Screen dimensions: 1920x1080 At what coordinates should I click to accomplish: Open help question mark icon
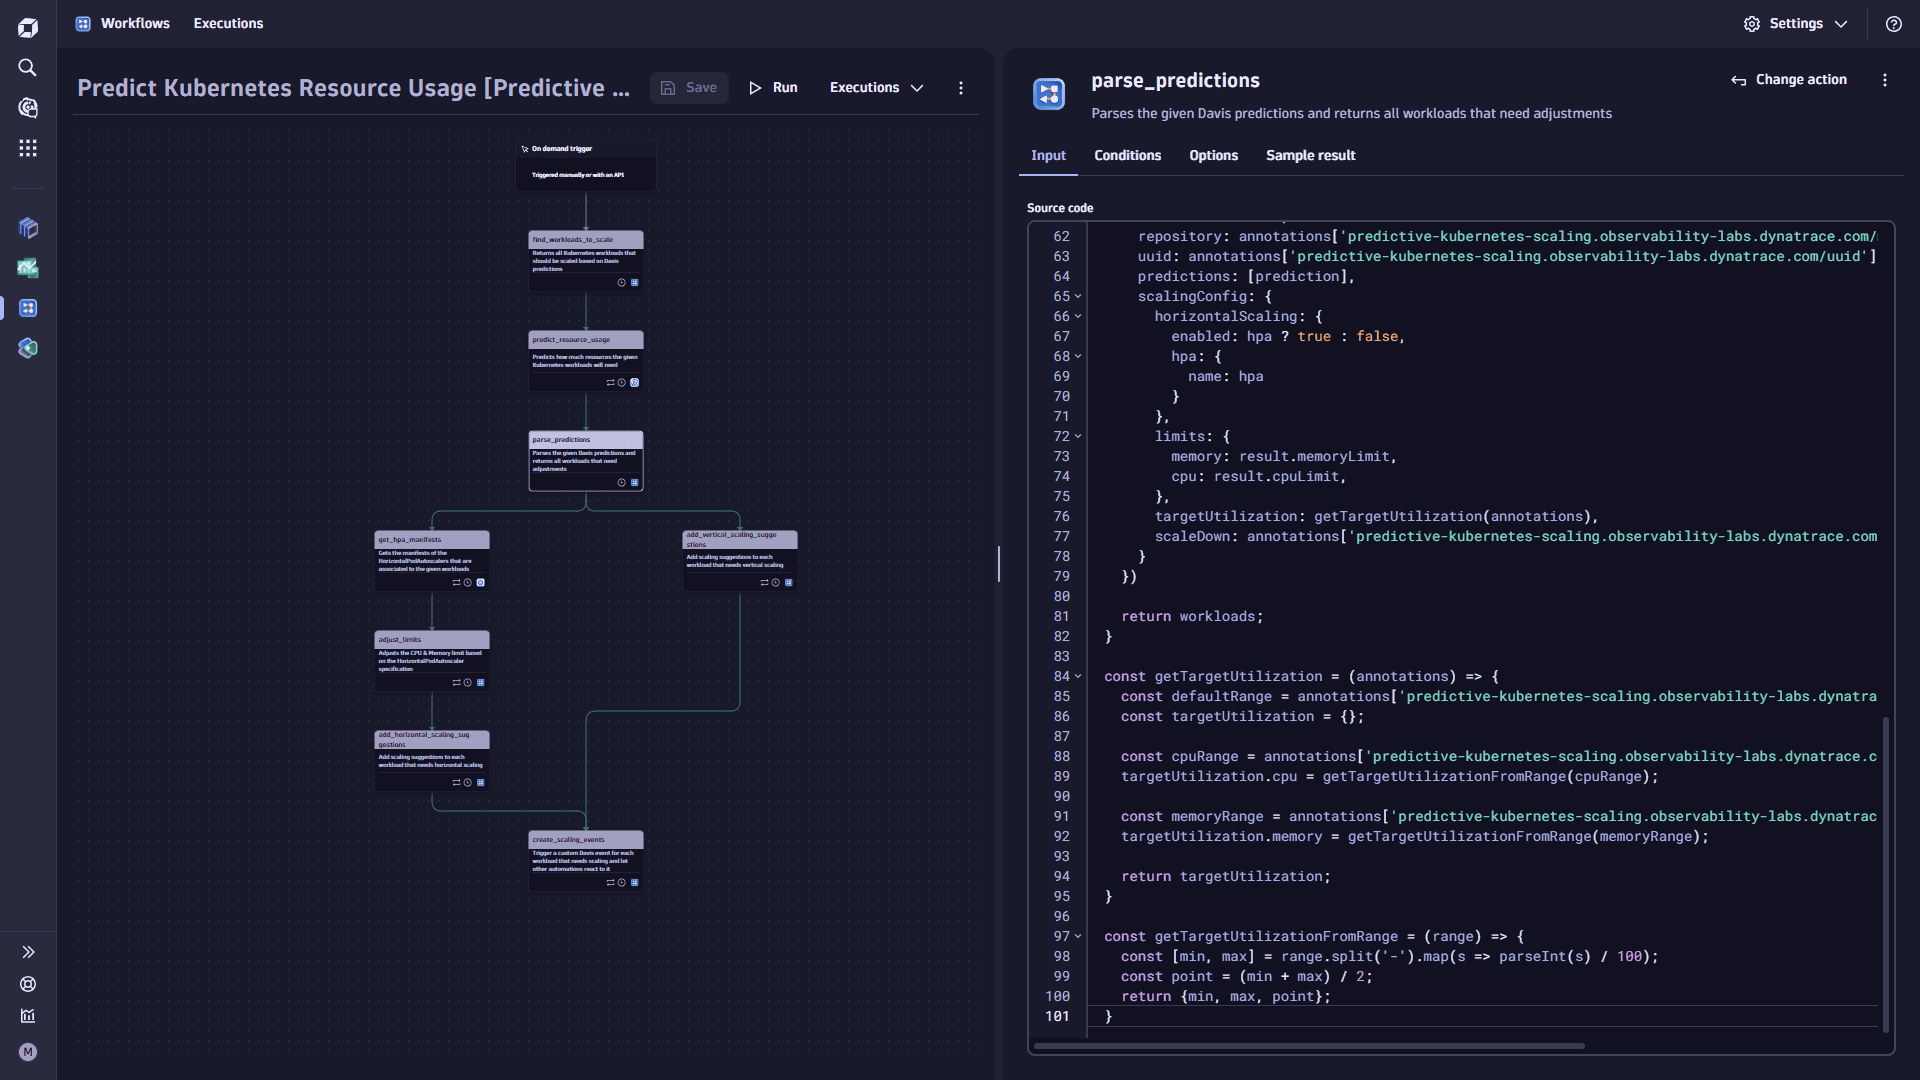[1894, 24]
